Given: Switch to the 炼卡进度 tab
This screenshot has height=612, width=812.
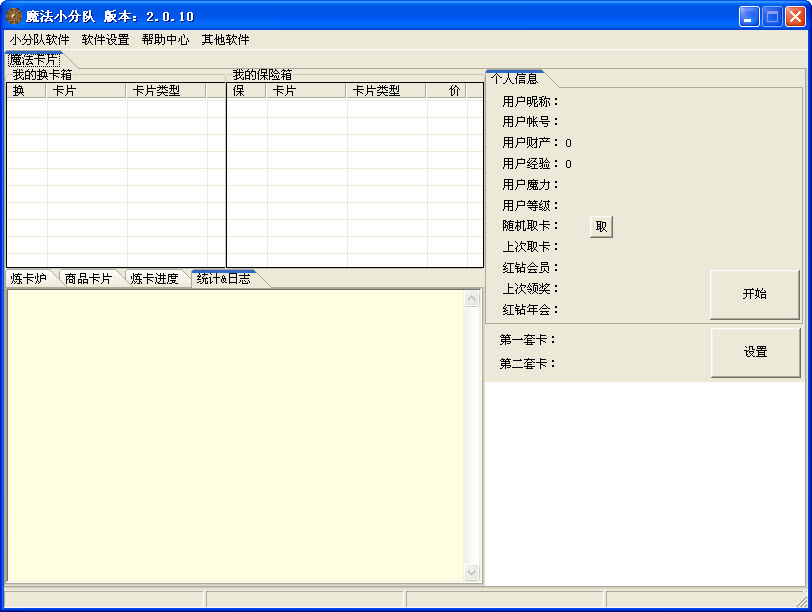Looking at the screenshot, I should [154, 279].
